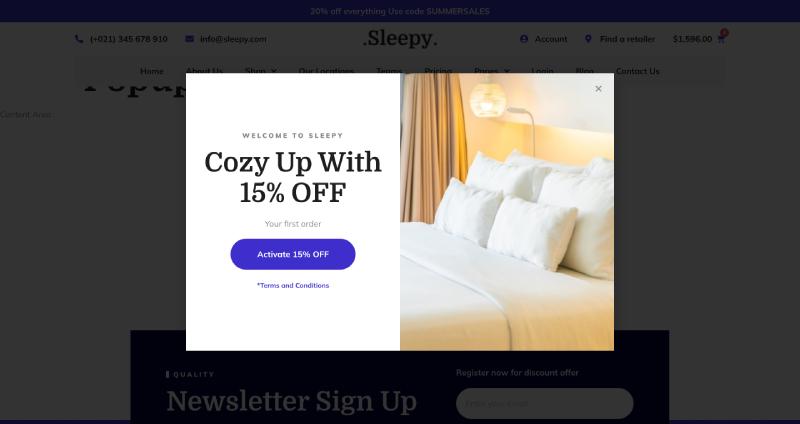The image size is (800, 424).
Task: Open the Our Locations menu item
Action: pyautogui.click(x=326, y=71)
